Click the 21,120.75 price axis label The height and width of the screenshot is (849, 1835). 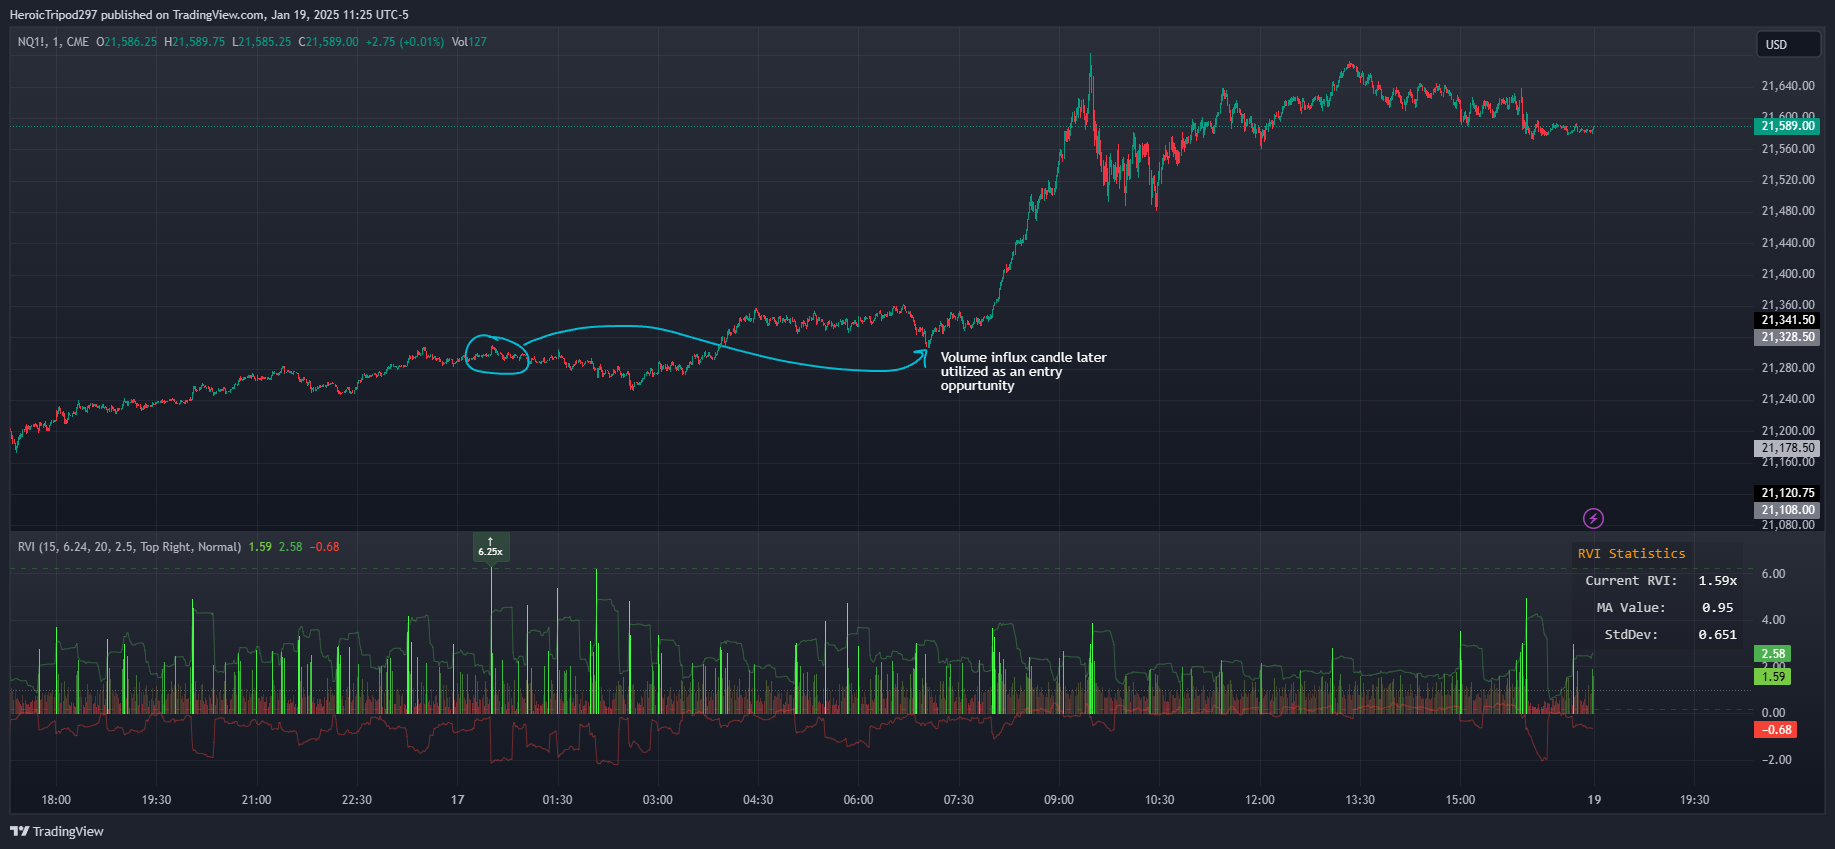click(1787, 493)
